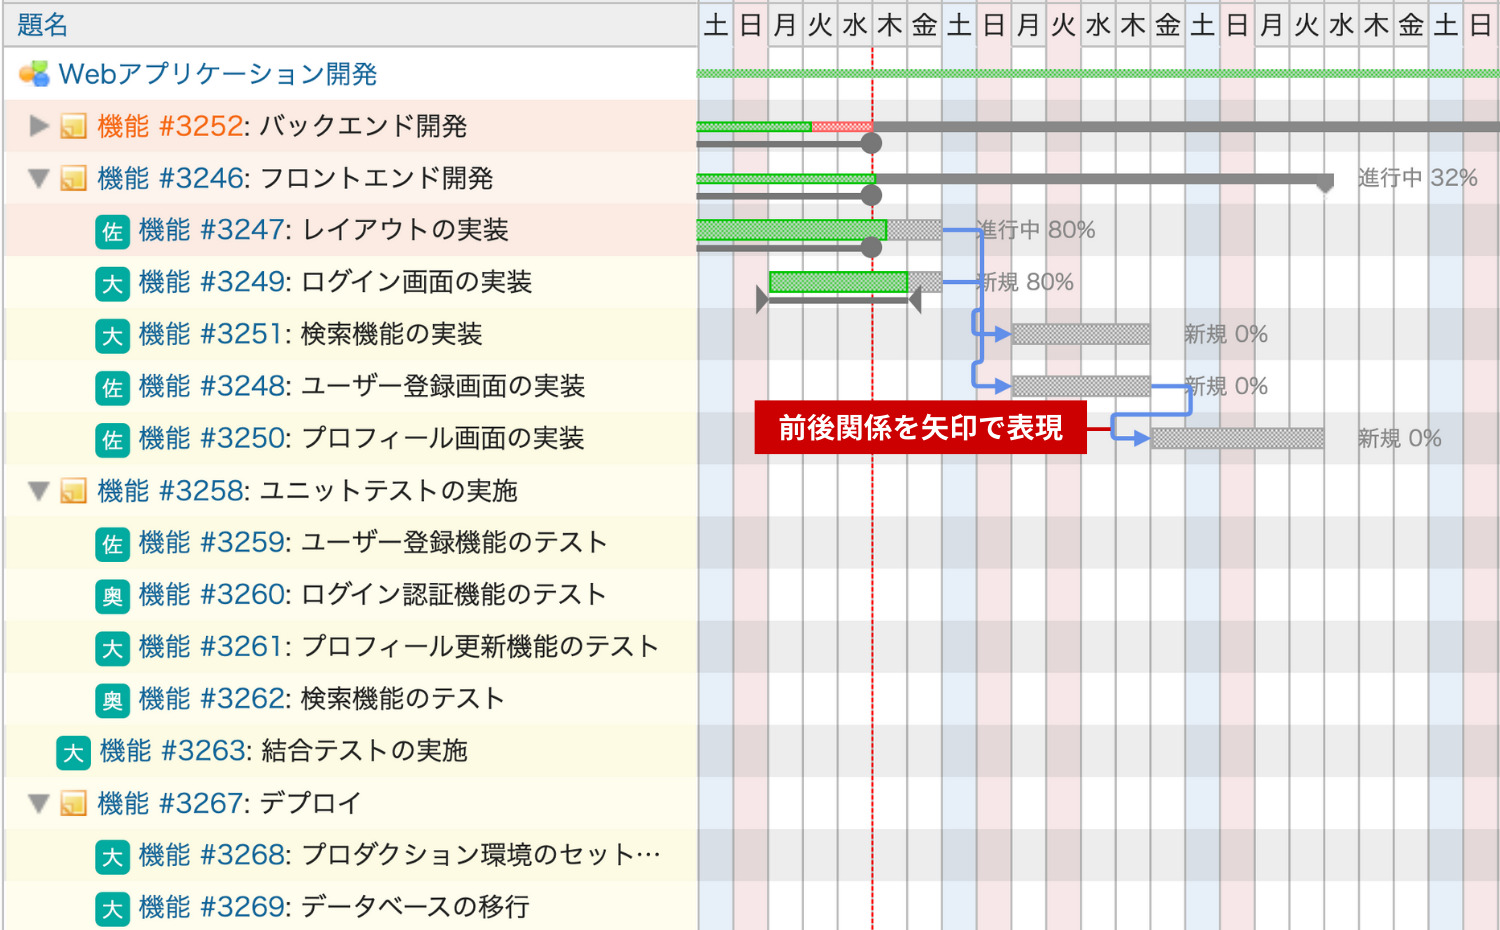Click the 佐 avatar on #3250
Image resolution: width=1500 pixels, height=930 pixels.
click(112, 439)
